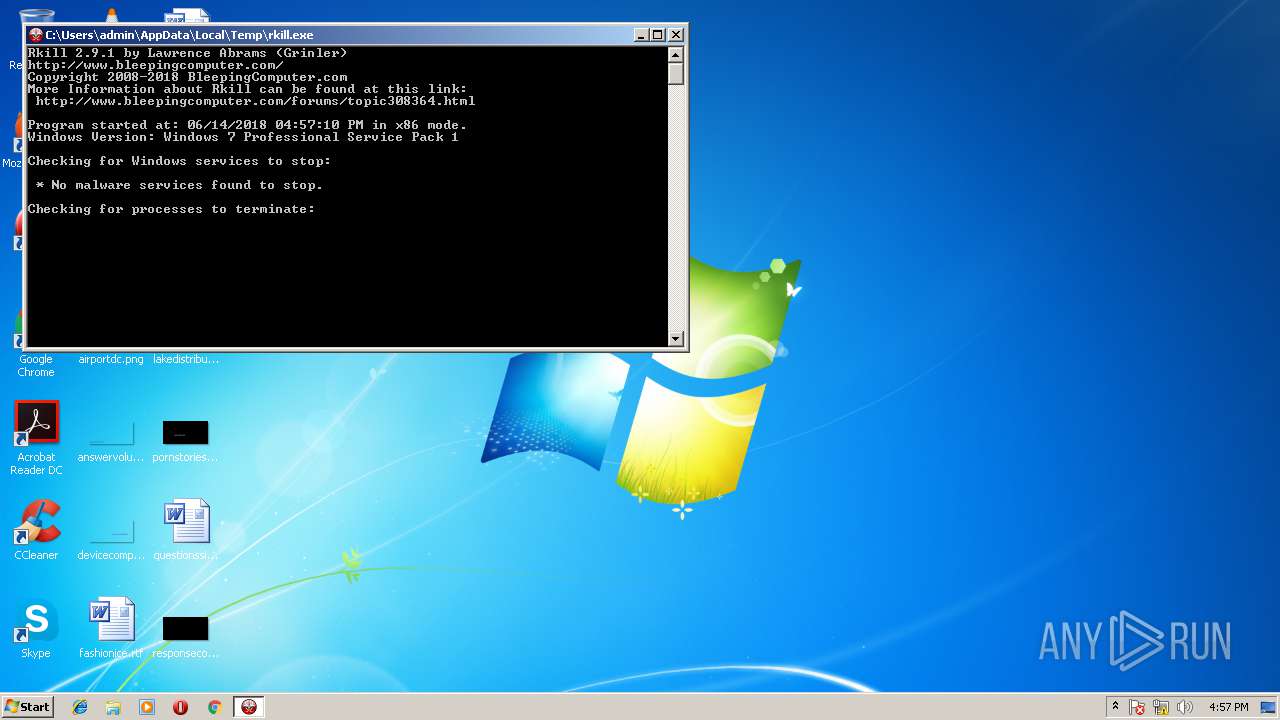The image size is (1280, 720).
Task: Click the 'No malware services found' line
Action: point(179,185)
